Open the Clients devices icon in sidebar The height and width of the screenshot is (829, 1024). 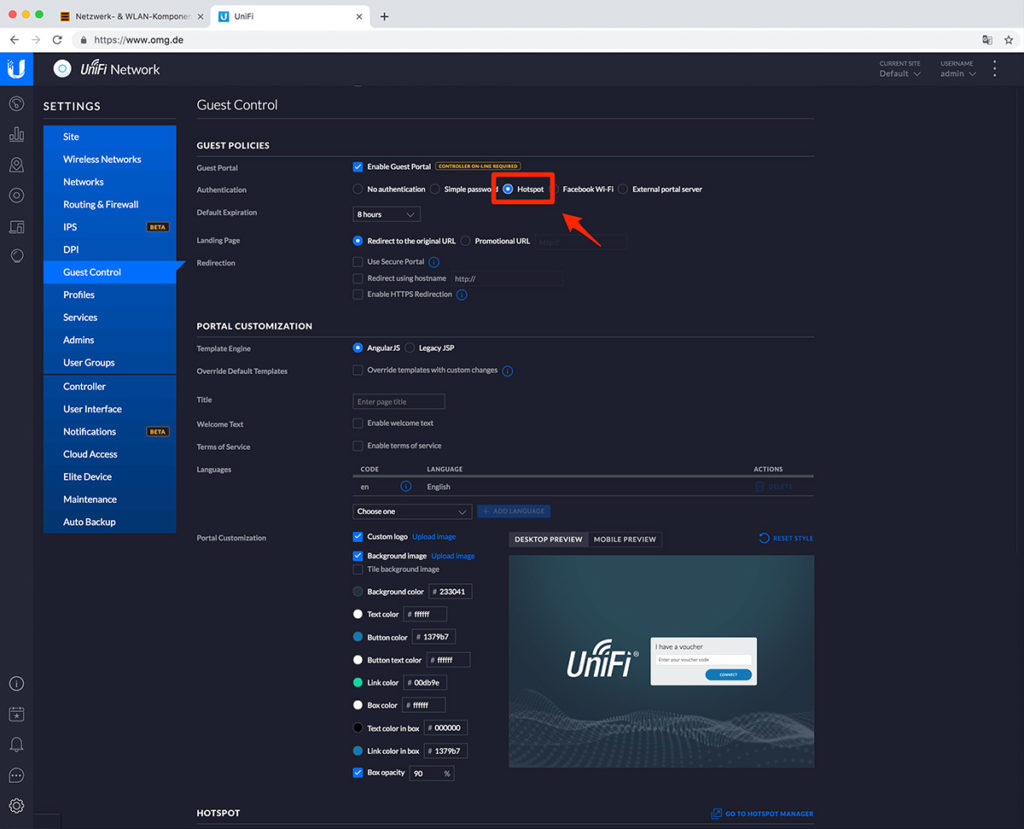[16, 226]
